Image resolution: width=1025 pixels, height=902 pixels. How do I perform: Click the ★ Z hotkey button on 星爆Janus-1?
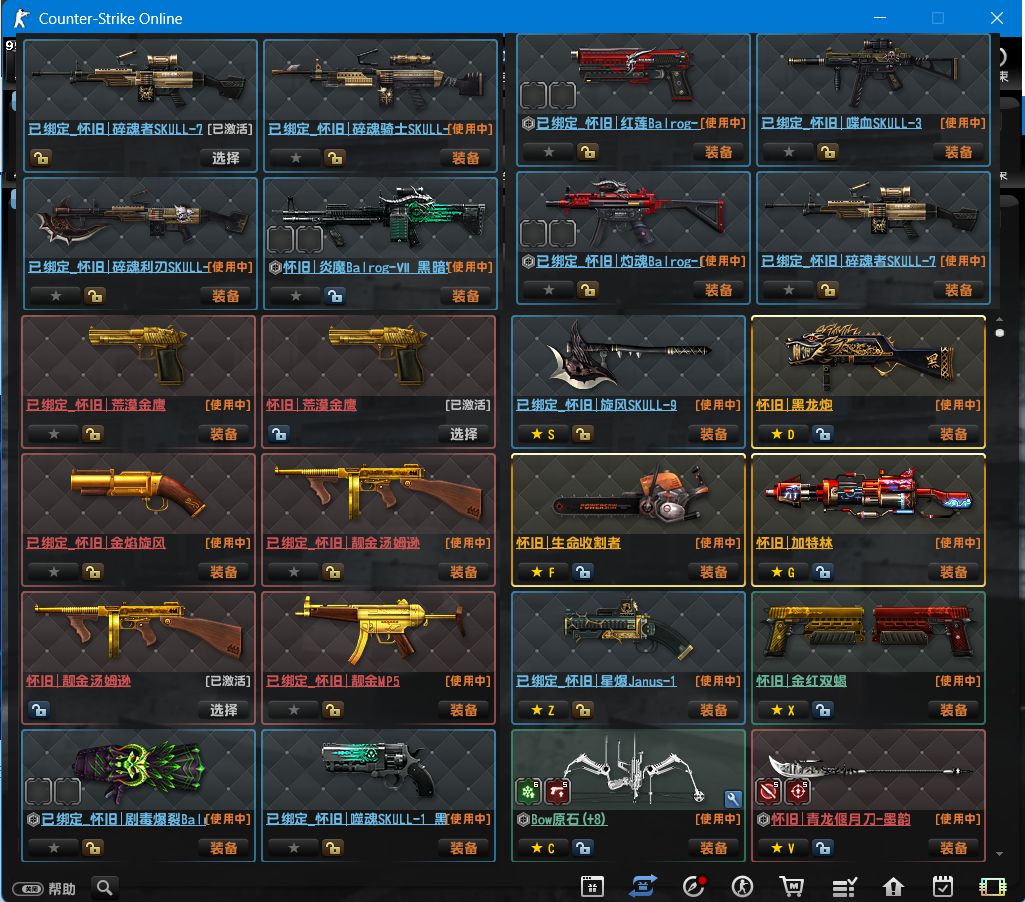point(543,710)
